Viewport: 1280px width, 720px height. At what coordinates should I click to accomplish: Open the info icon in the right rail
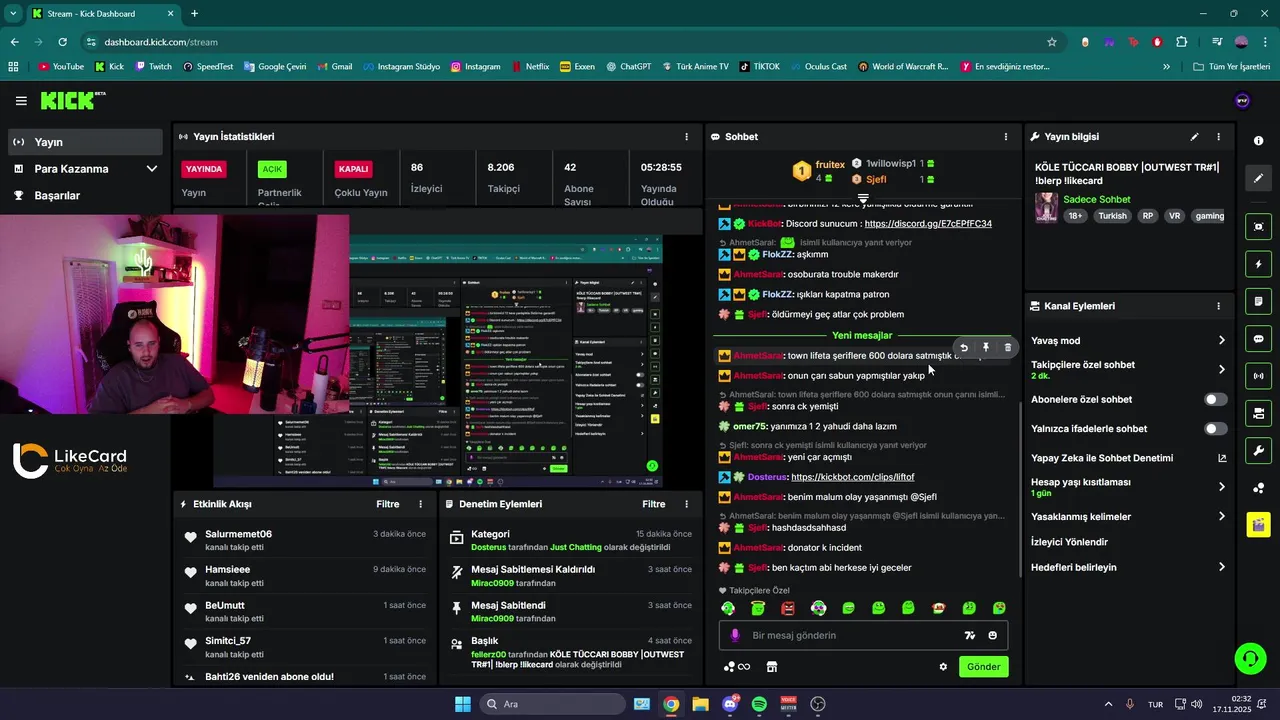click(1259, 141)
